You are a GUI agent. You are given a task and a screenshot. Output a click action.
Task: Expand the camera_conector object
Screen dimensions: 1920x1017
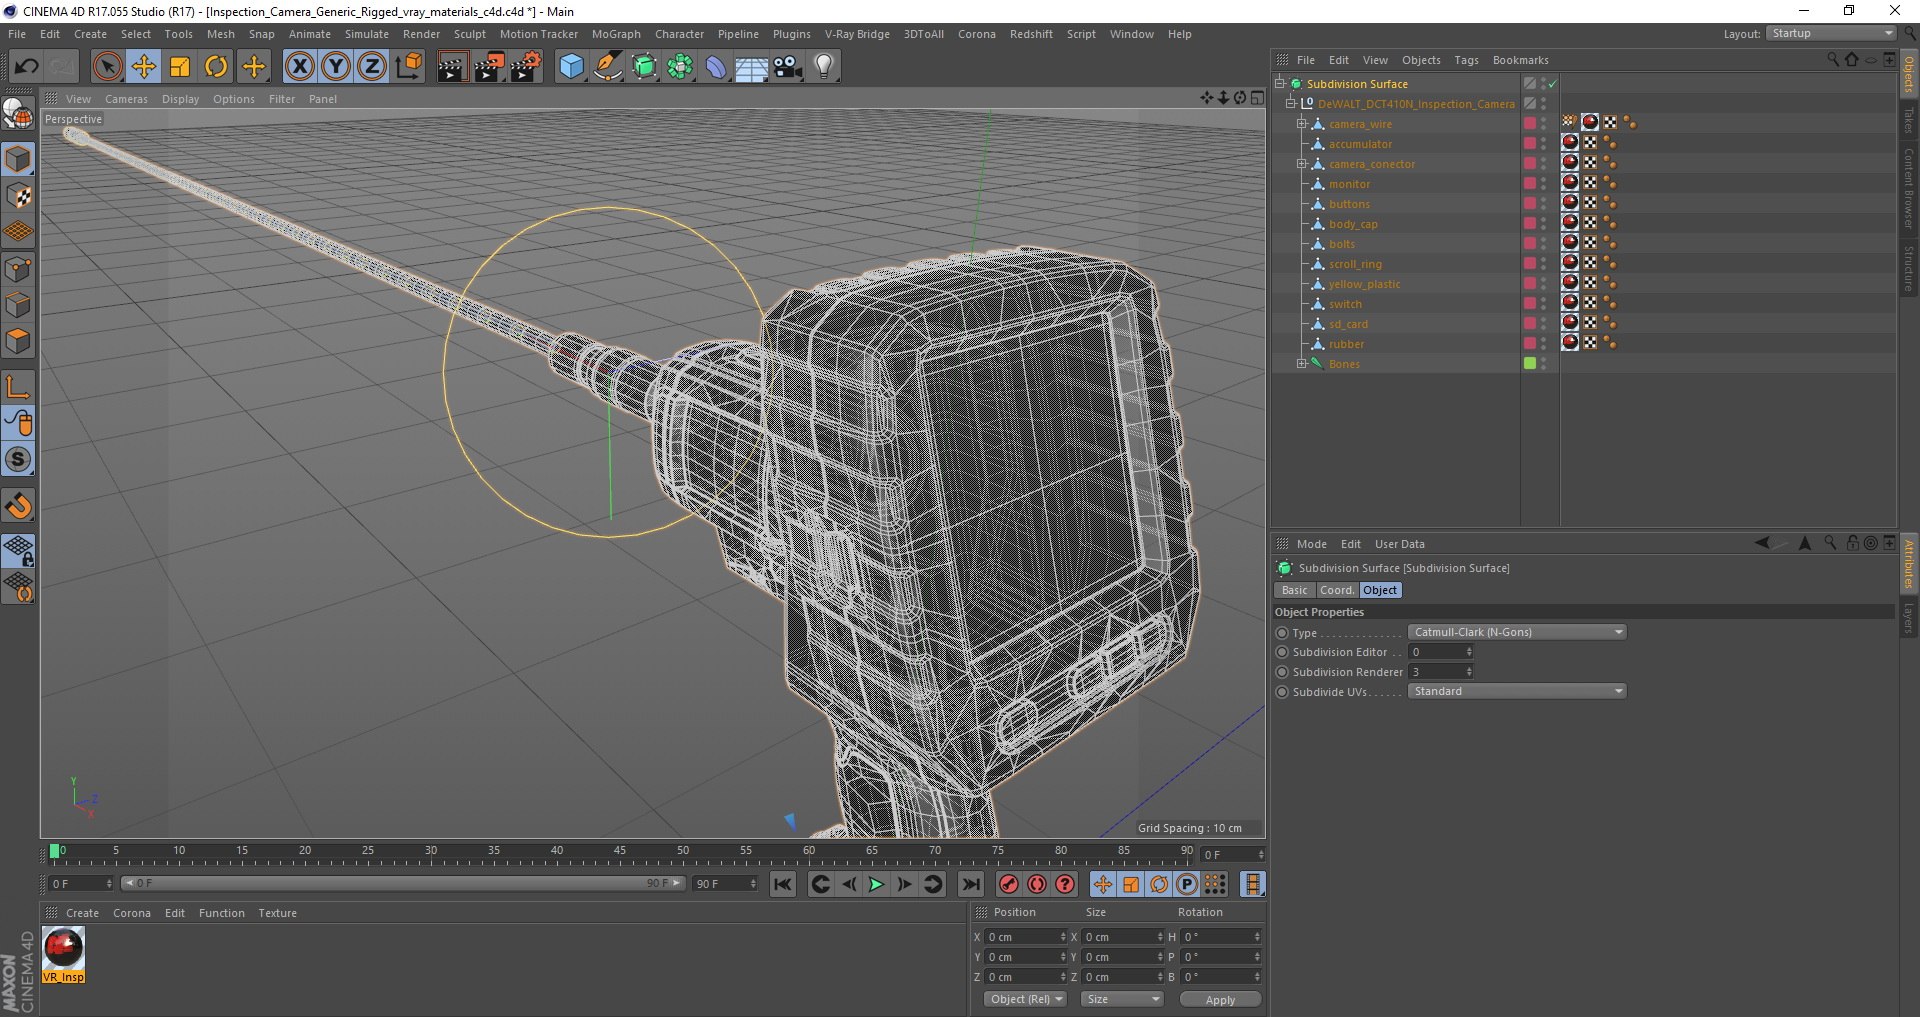point(1301,164)
